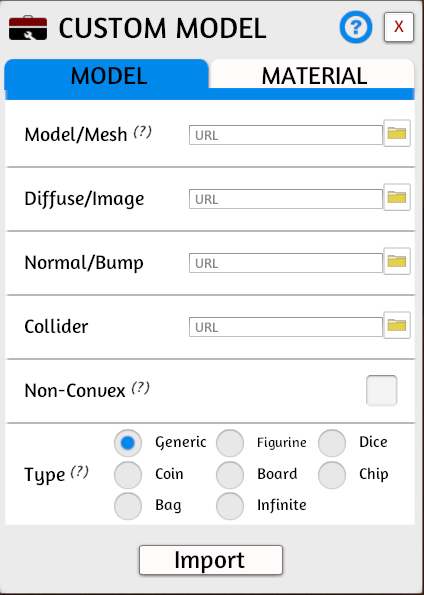Show the Model/Mesh (?) tooltip hint

coord(142,132)
